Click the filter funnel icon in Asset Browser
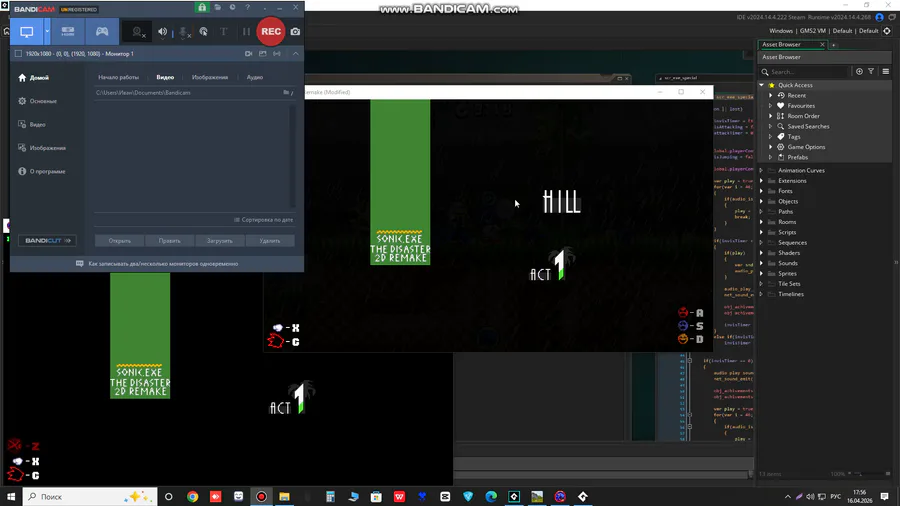Screen dimensions: 900x506 [871, 72]
